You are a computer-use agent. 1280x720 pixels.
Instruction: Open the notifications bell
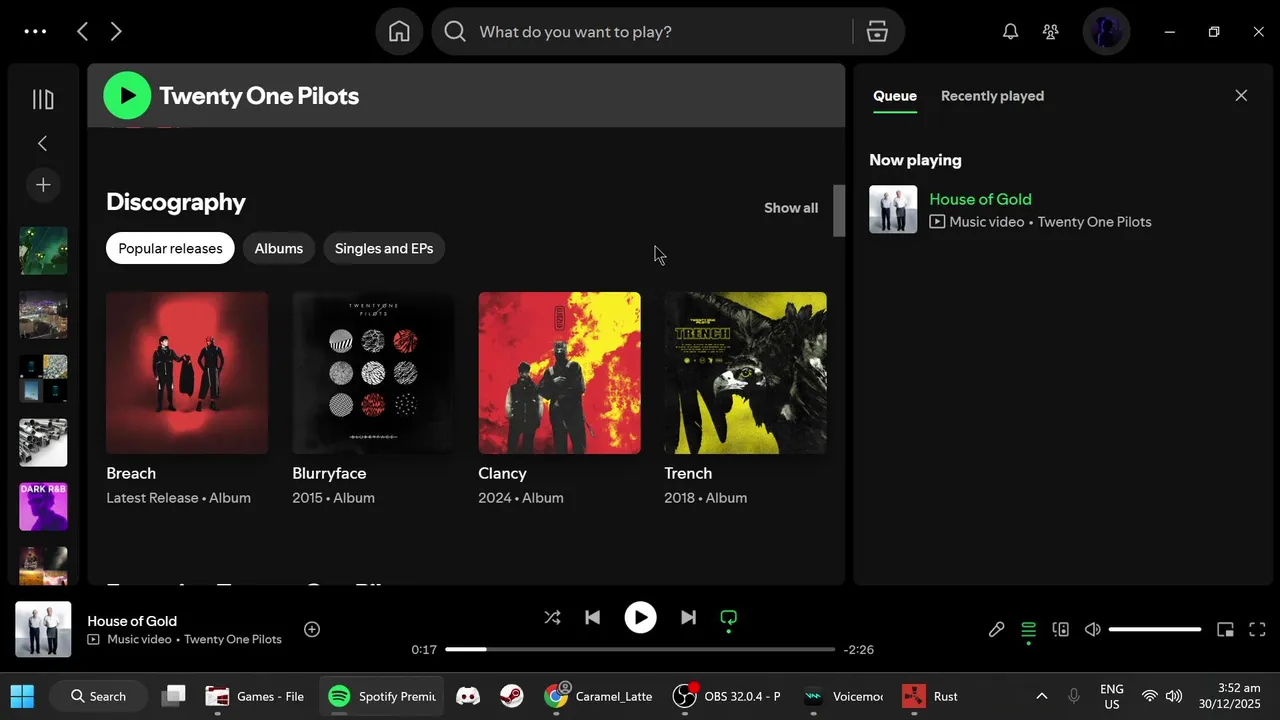pyautogui.click(x=1010, y=32)
